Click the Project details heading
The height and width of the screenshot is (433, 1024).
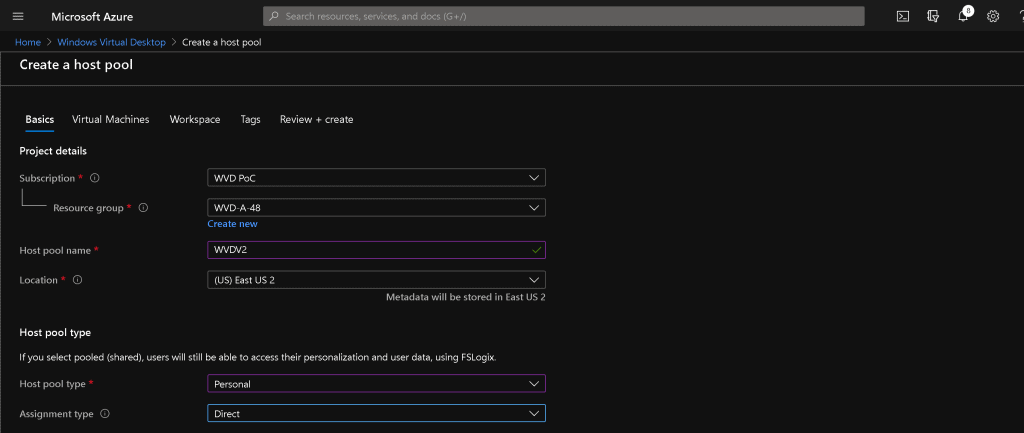[x=53, y=151]
